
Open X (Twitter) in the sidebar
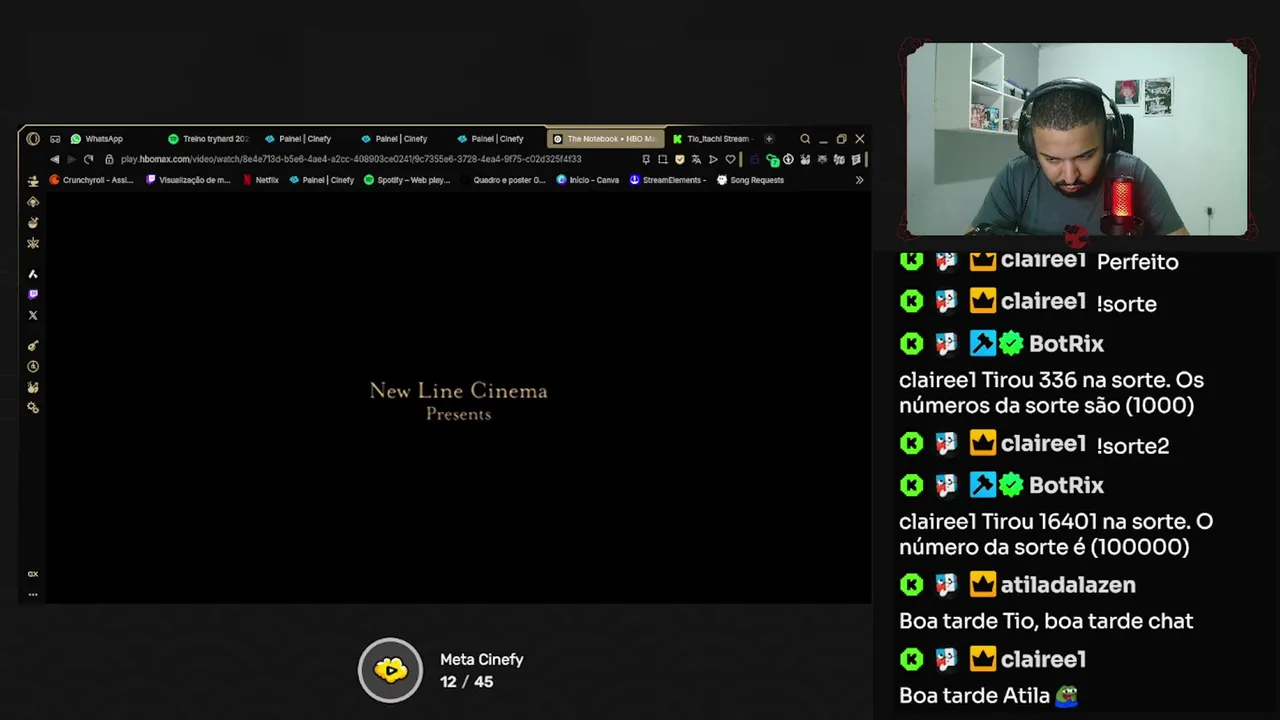pyautogui.click(x=33, y=315)
